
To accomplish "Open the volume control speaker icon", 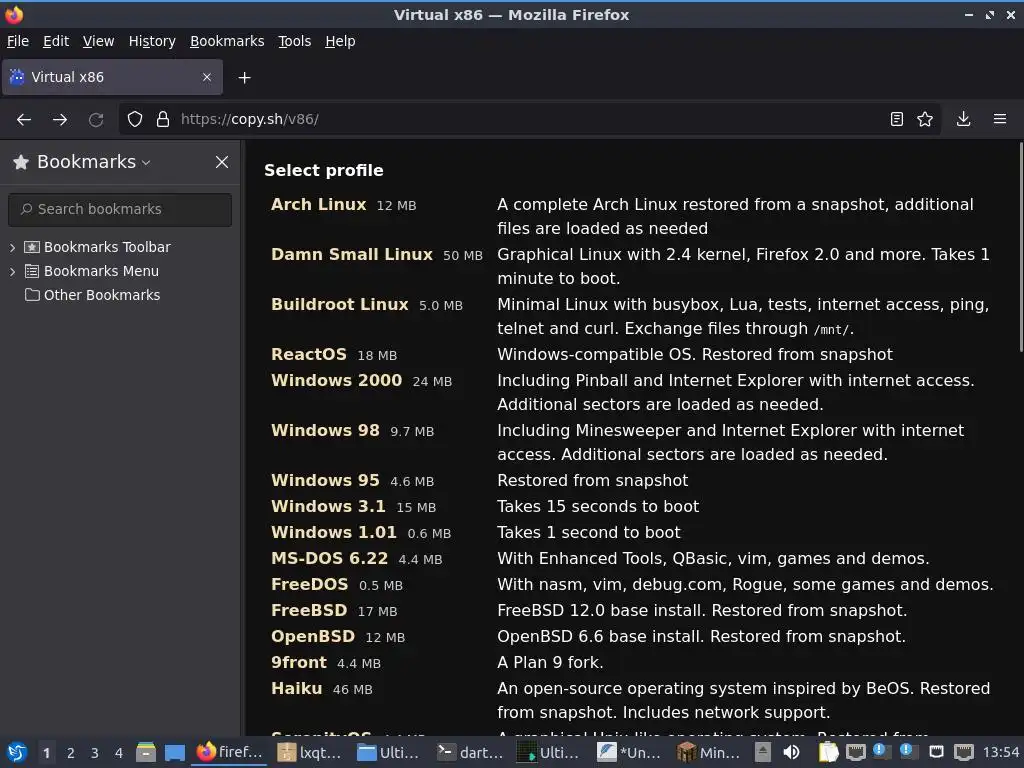I will pyautogui.click(x=791, y=753).
